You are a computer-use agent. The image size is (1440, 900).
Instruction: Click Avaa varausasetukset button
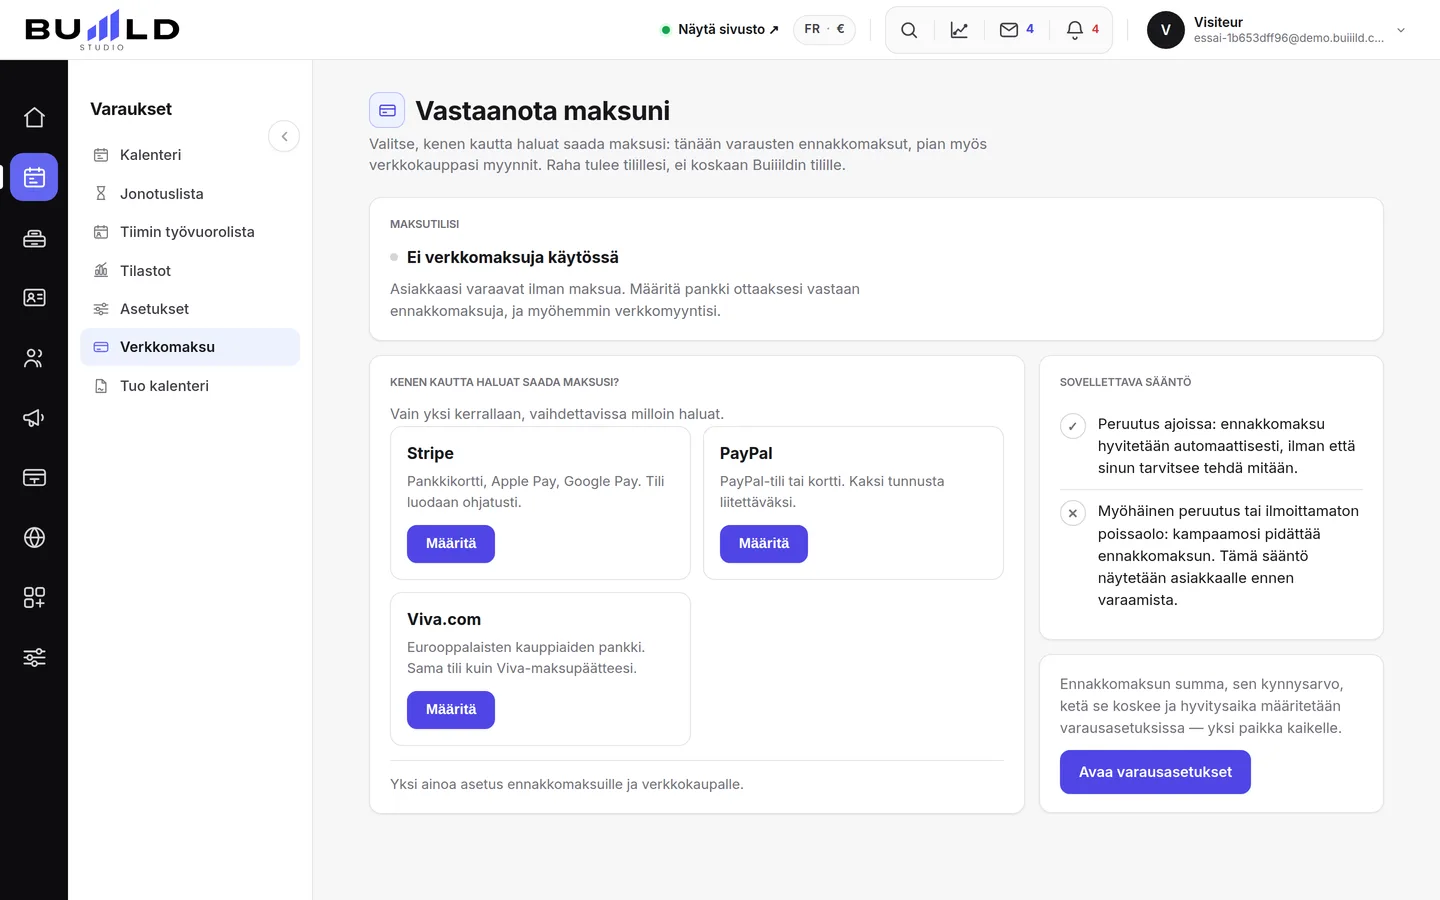1155,772
